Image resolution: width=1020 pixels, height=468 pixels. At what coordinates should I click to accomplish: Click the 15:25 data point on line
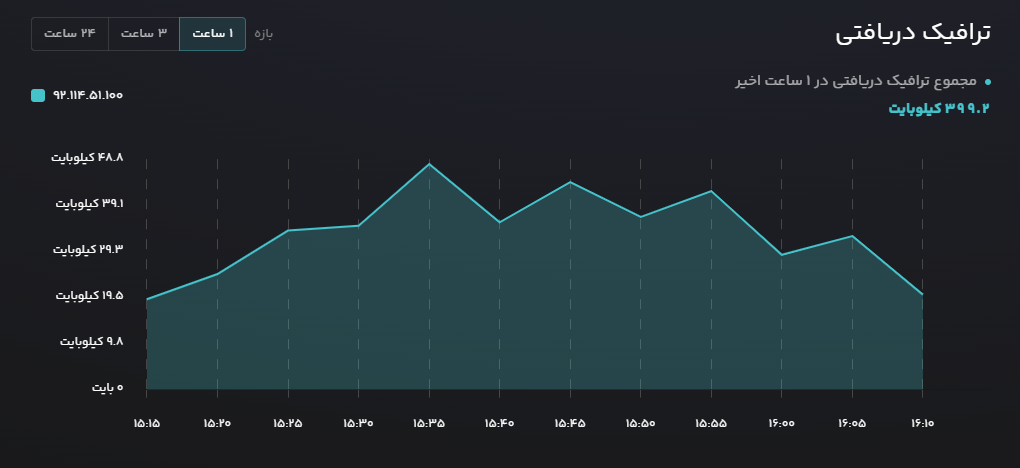point(288,230)
